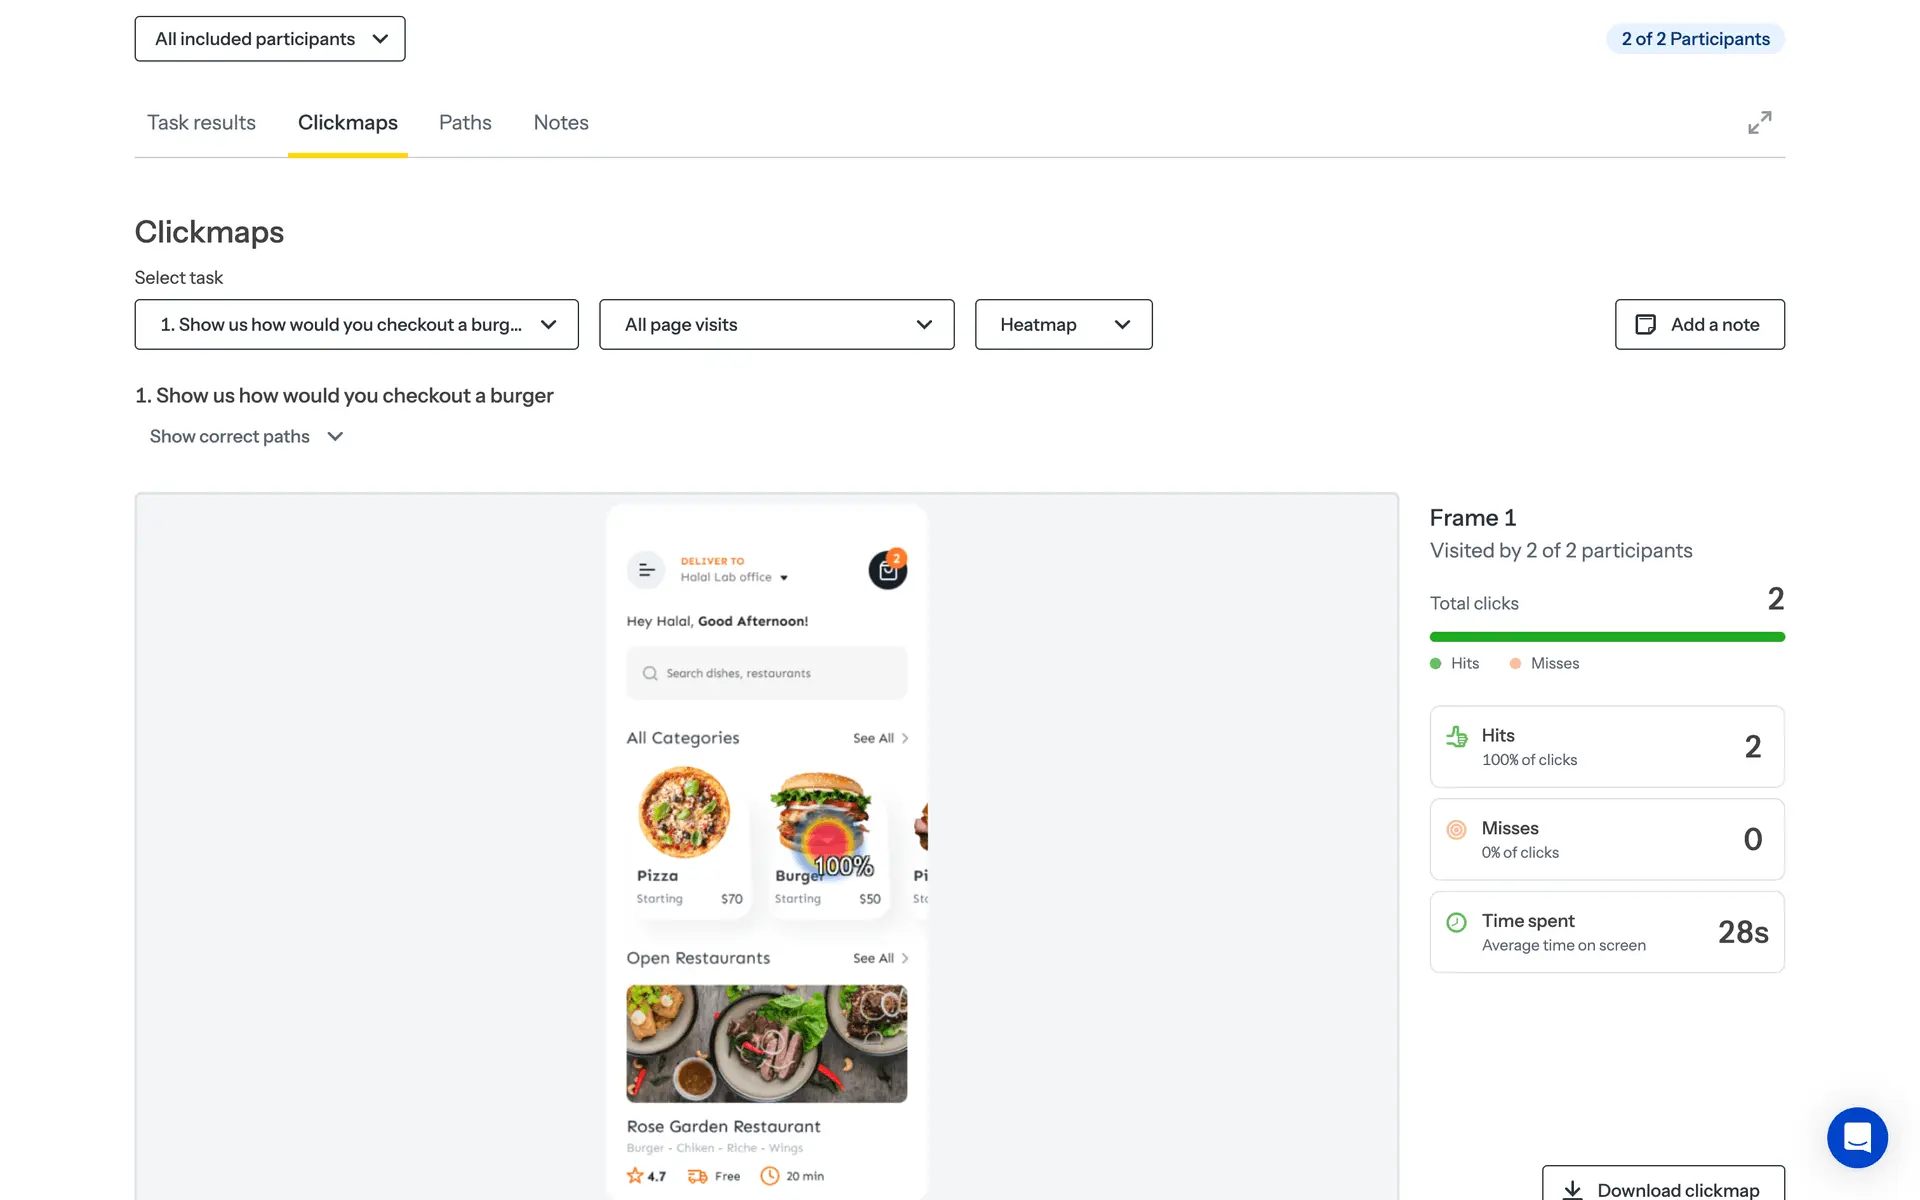Click the hamburger menu icon in prototype
1920x1200 pixels.
pos(646,570)
